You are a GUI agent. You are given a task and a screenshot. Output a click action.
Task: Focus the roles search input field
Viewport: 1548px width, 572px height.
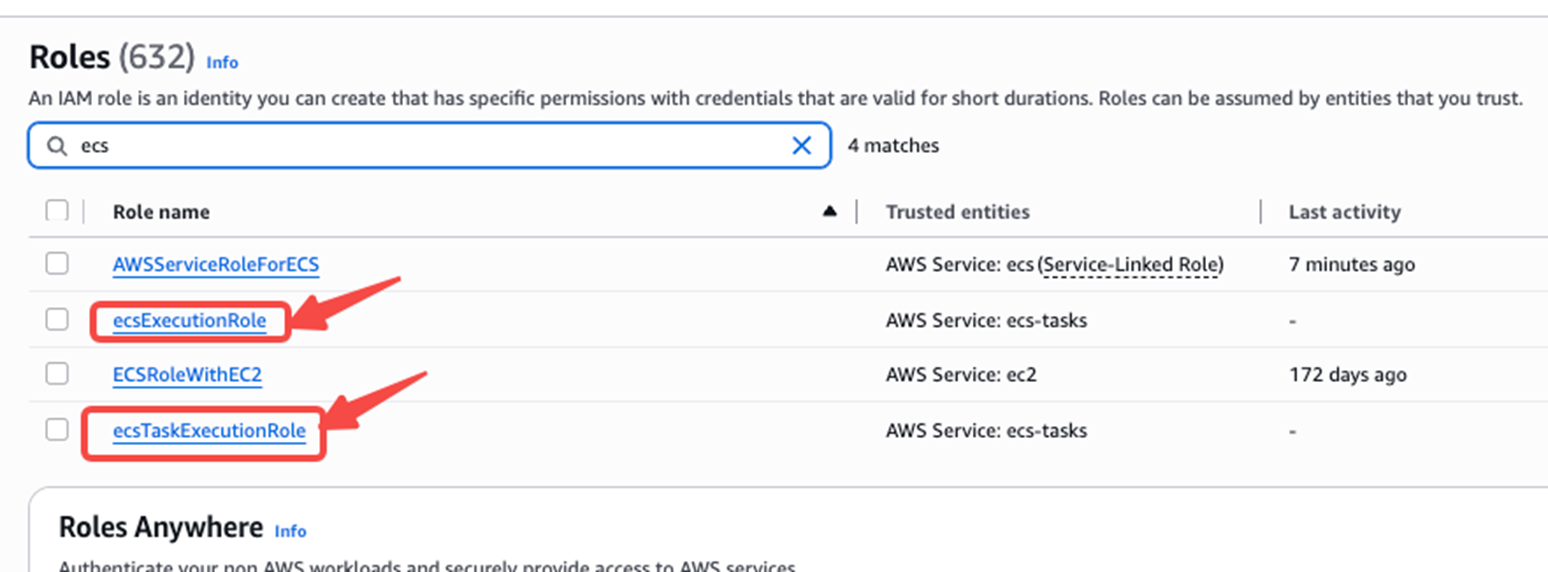tap(430, 146)
